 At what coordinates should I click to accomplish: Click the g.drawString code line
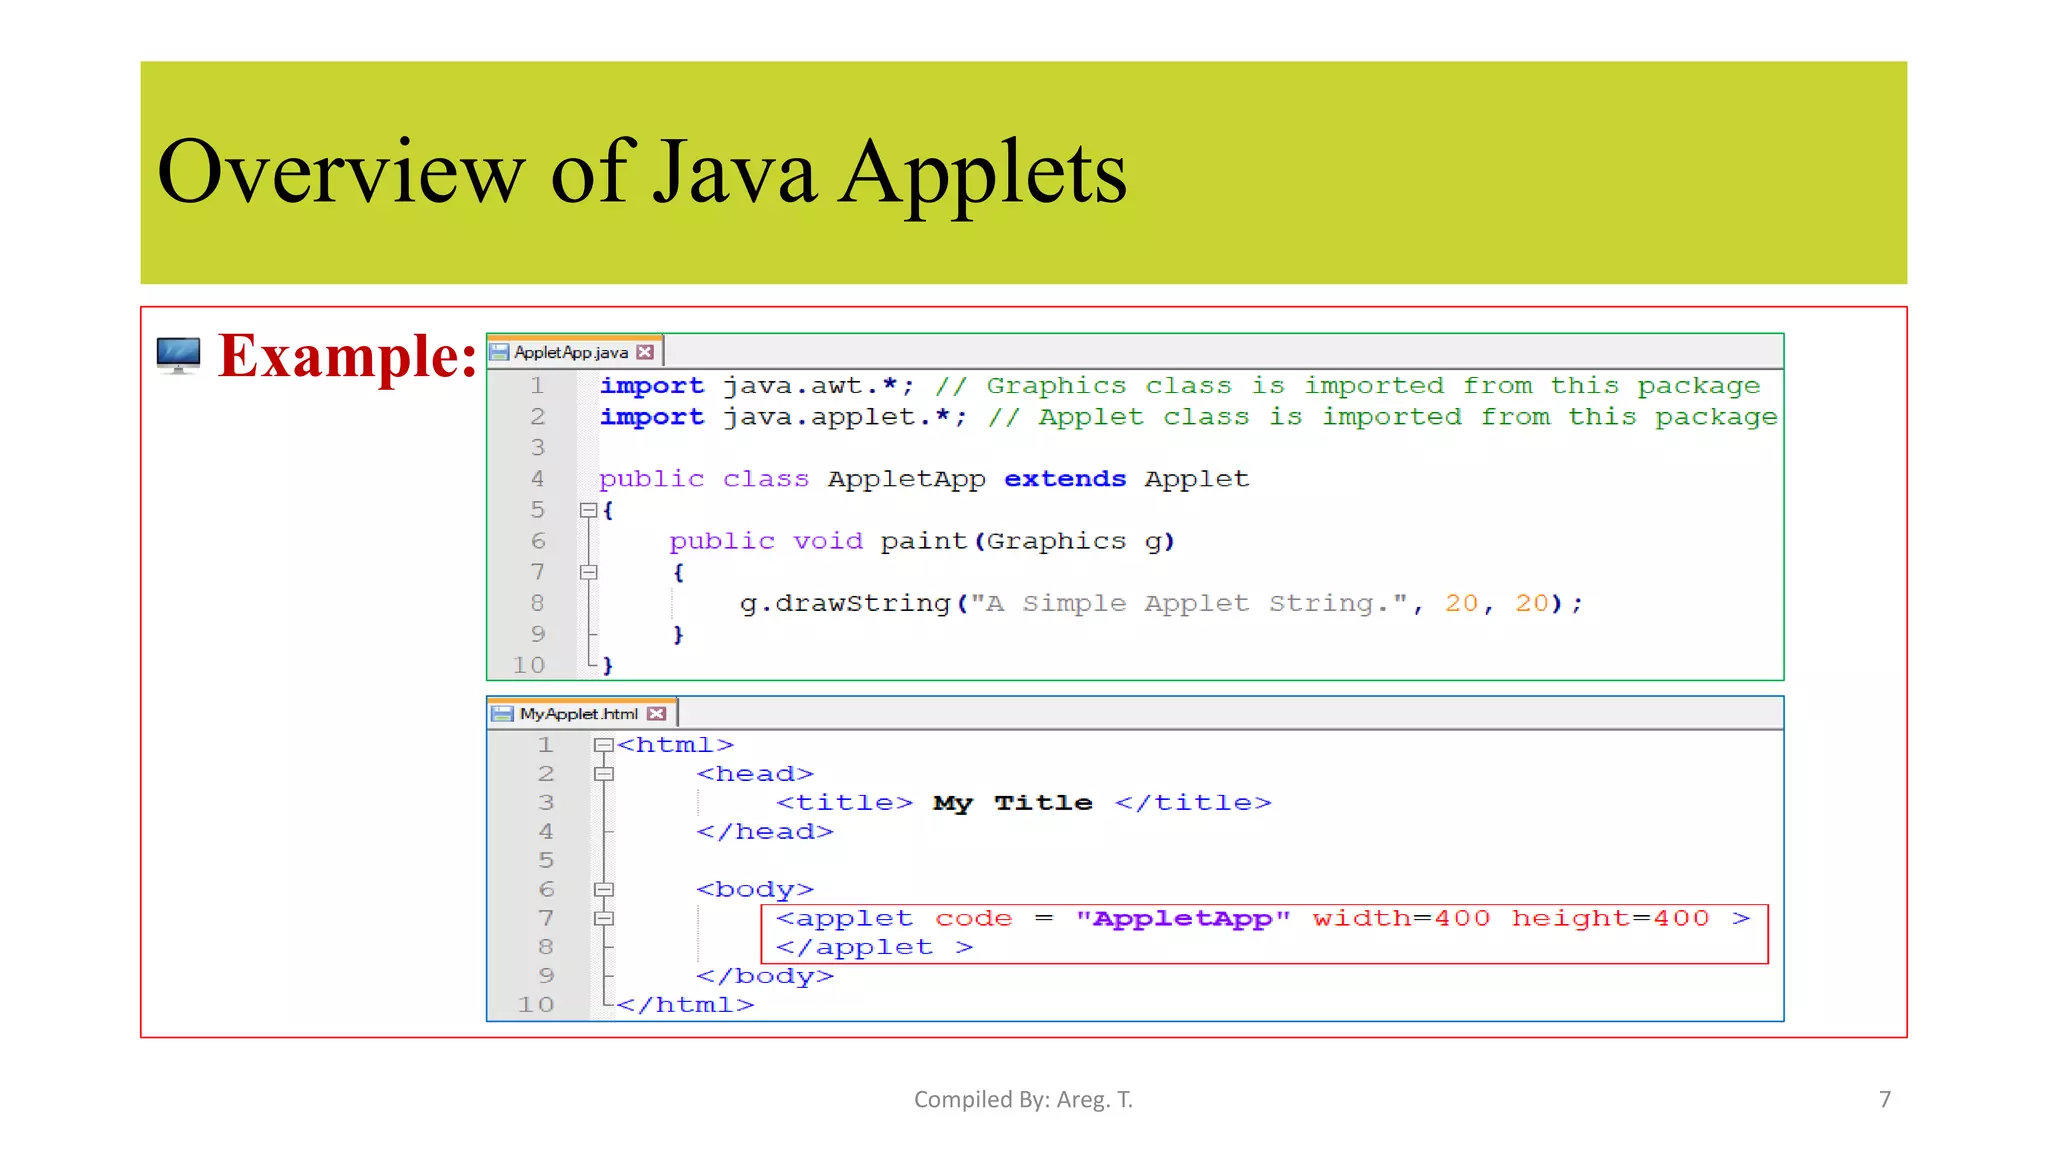point(1161,603)
